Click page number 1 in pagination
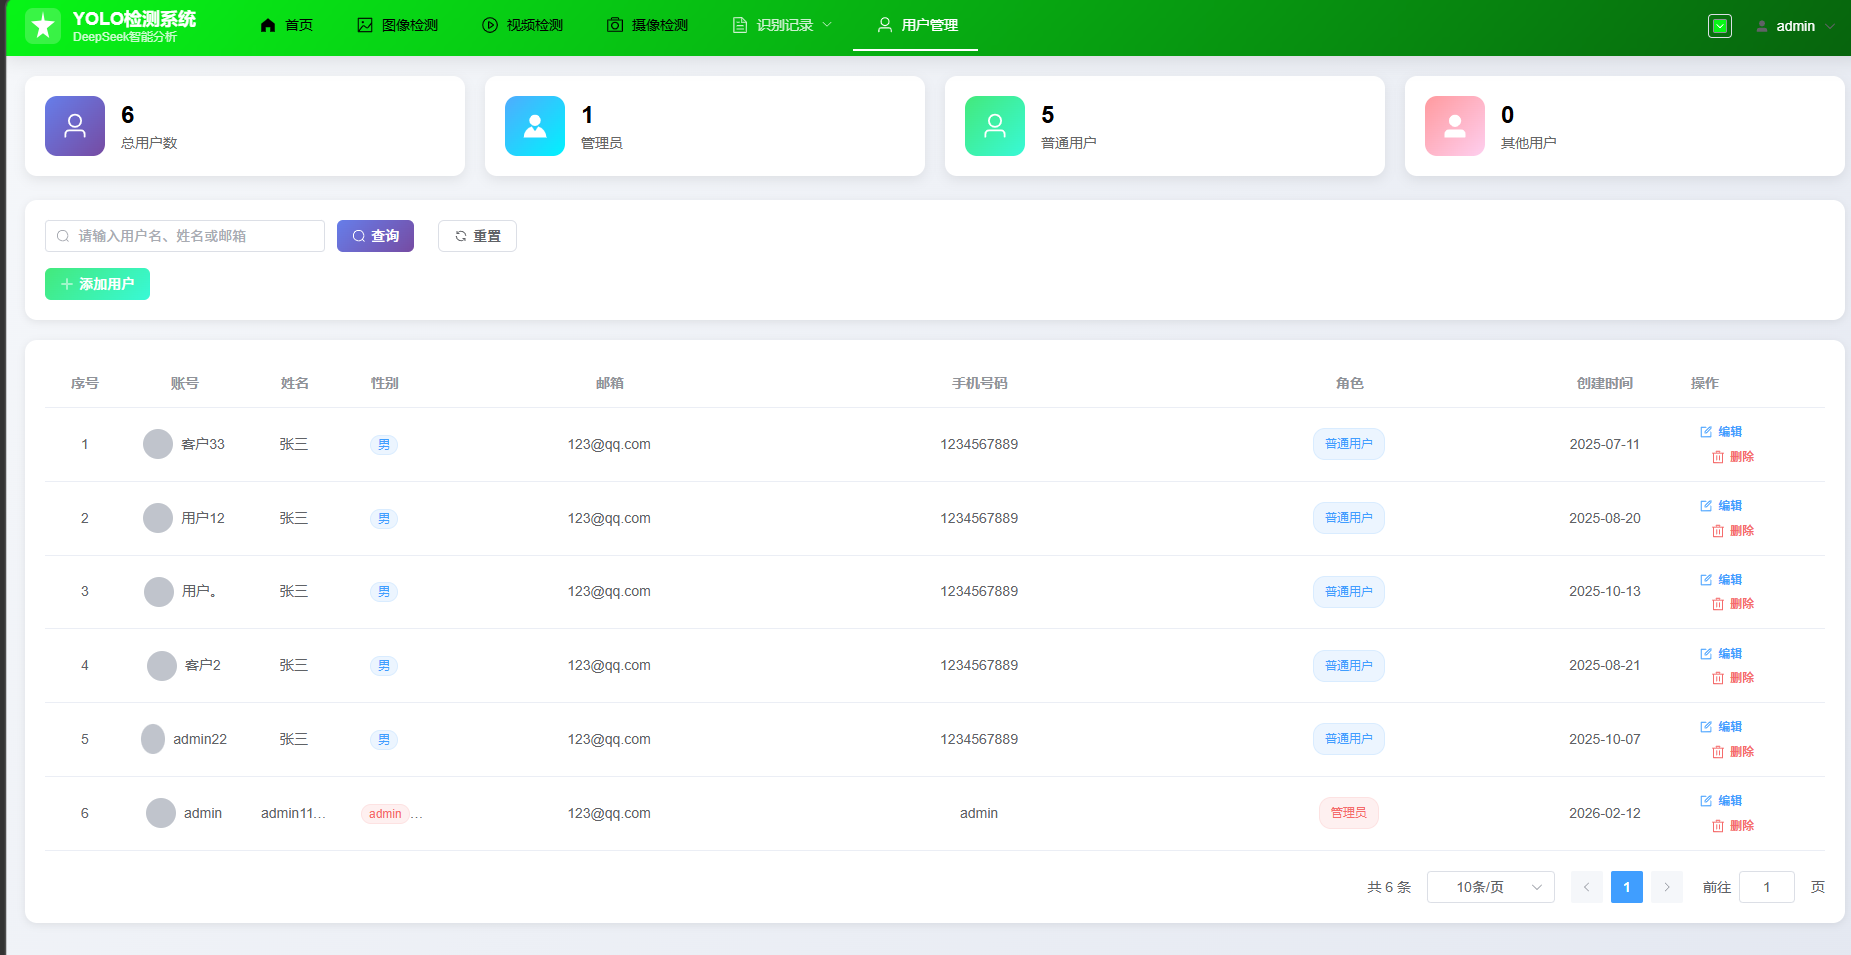This screenshot has height=955, width=1851. point(1627,887)
